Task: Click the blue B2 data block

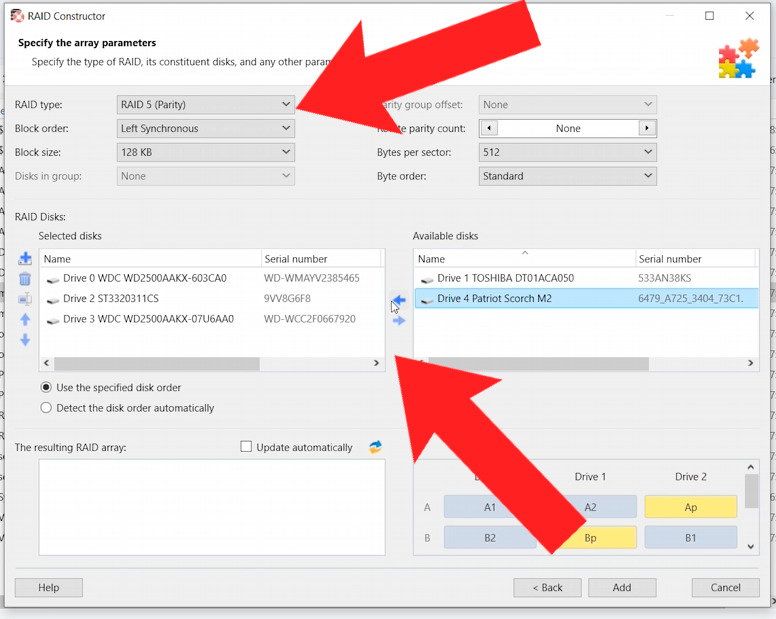Action: 490,538
